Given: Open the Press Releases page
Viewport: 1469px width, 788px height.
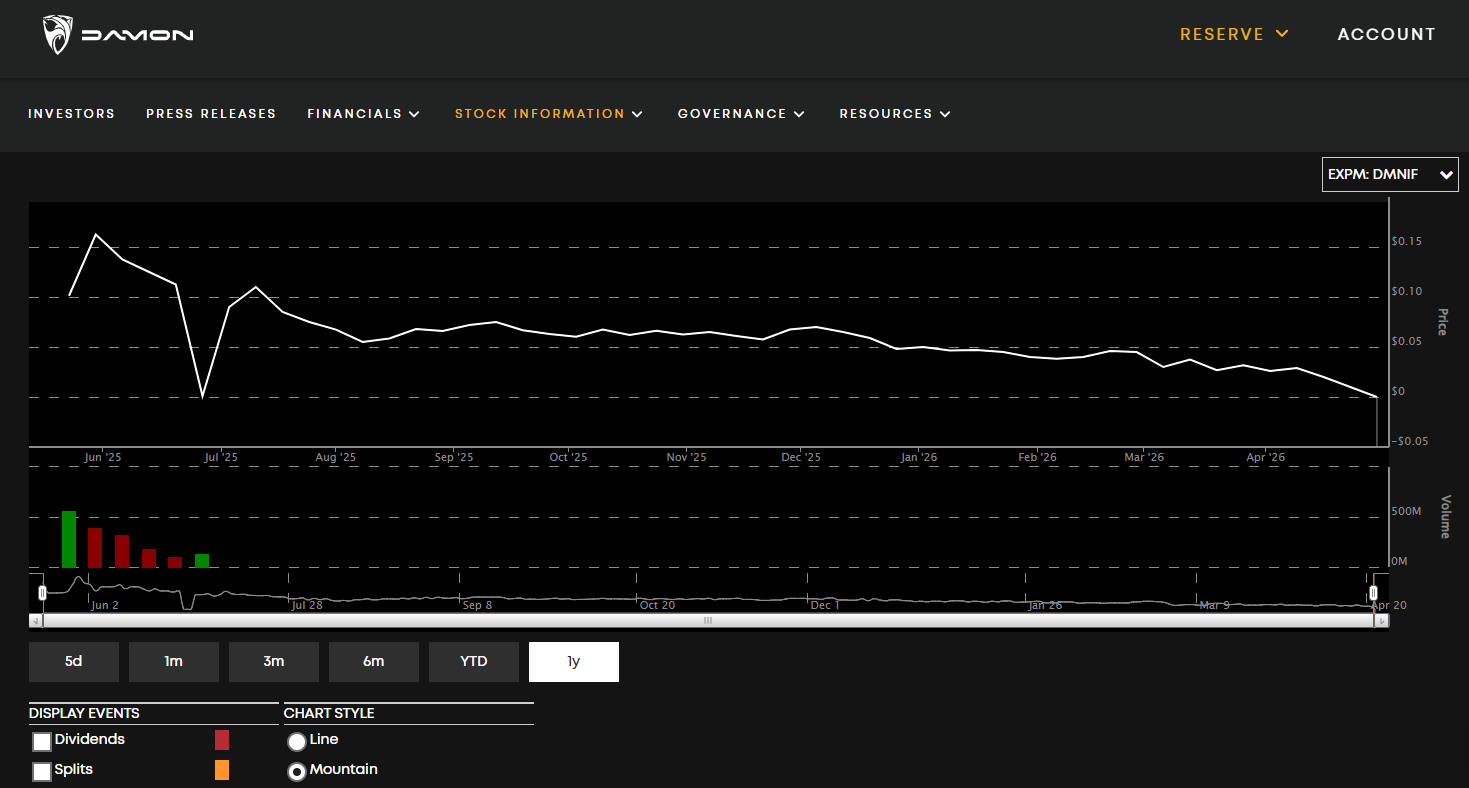Looking at the screenshot, I should (211, 114).
